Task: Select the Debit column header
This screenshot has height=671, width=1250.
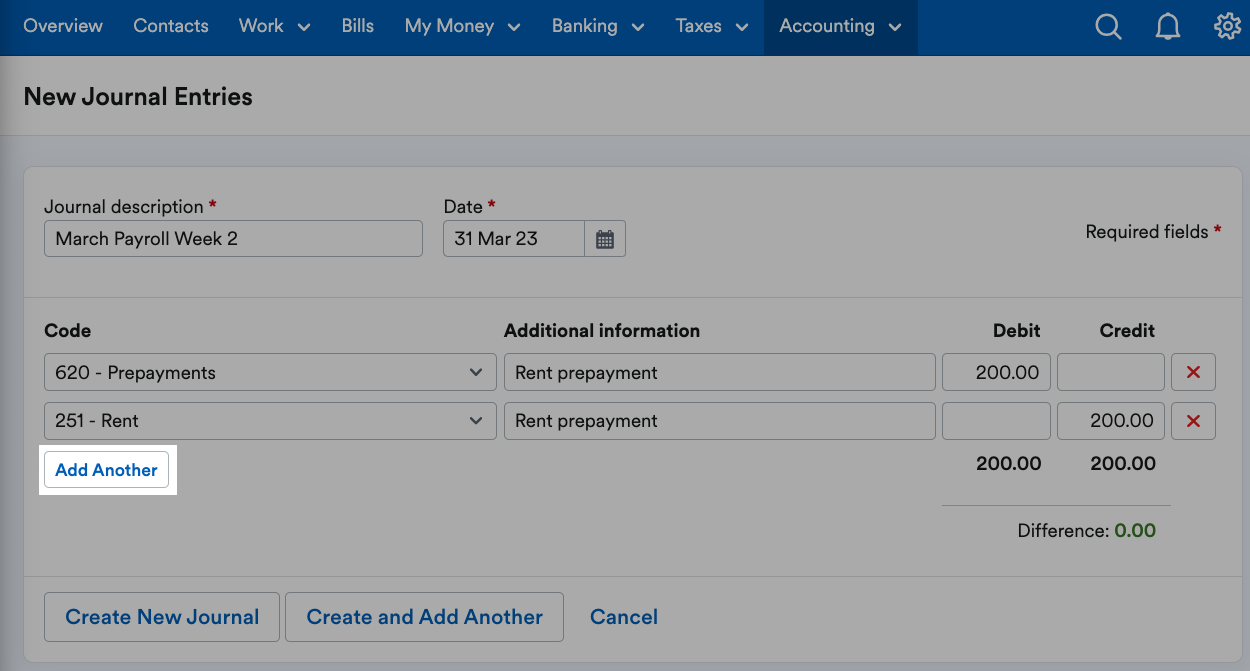Action: click(x=1016, y=331)
